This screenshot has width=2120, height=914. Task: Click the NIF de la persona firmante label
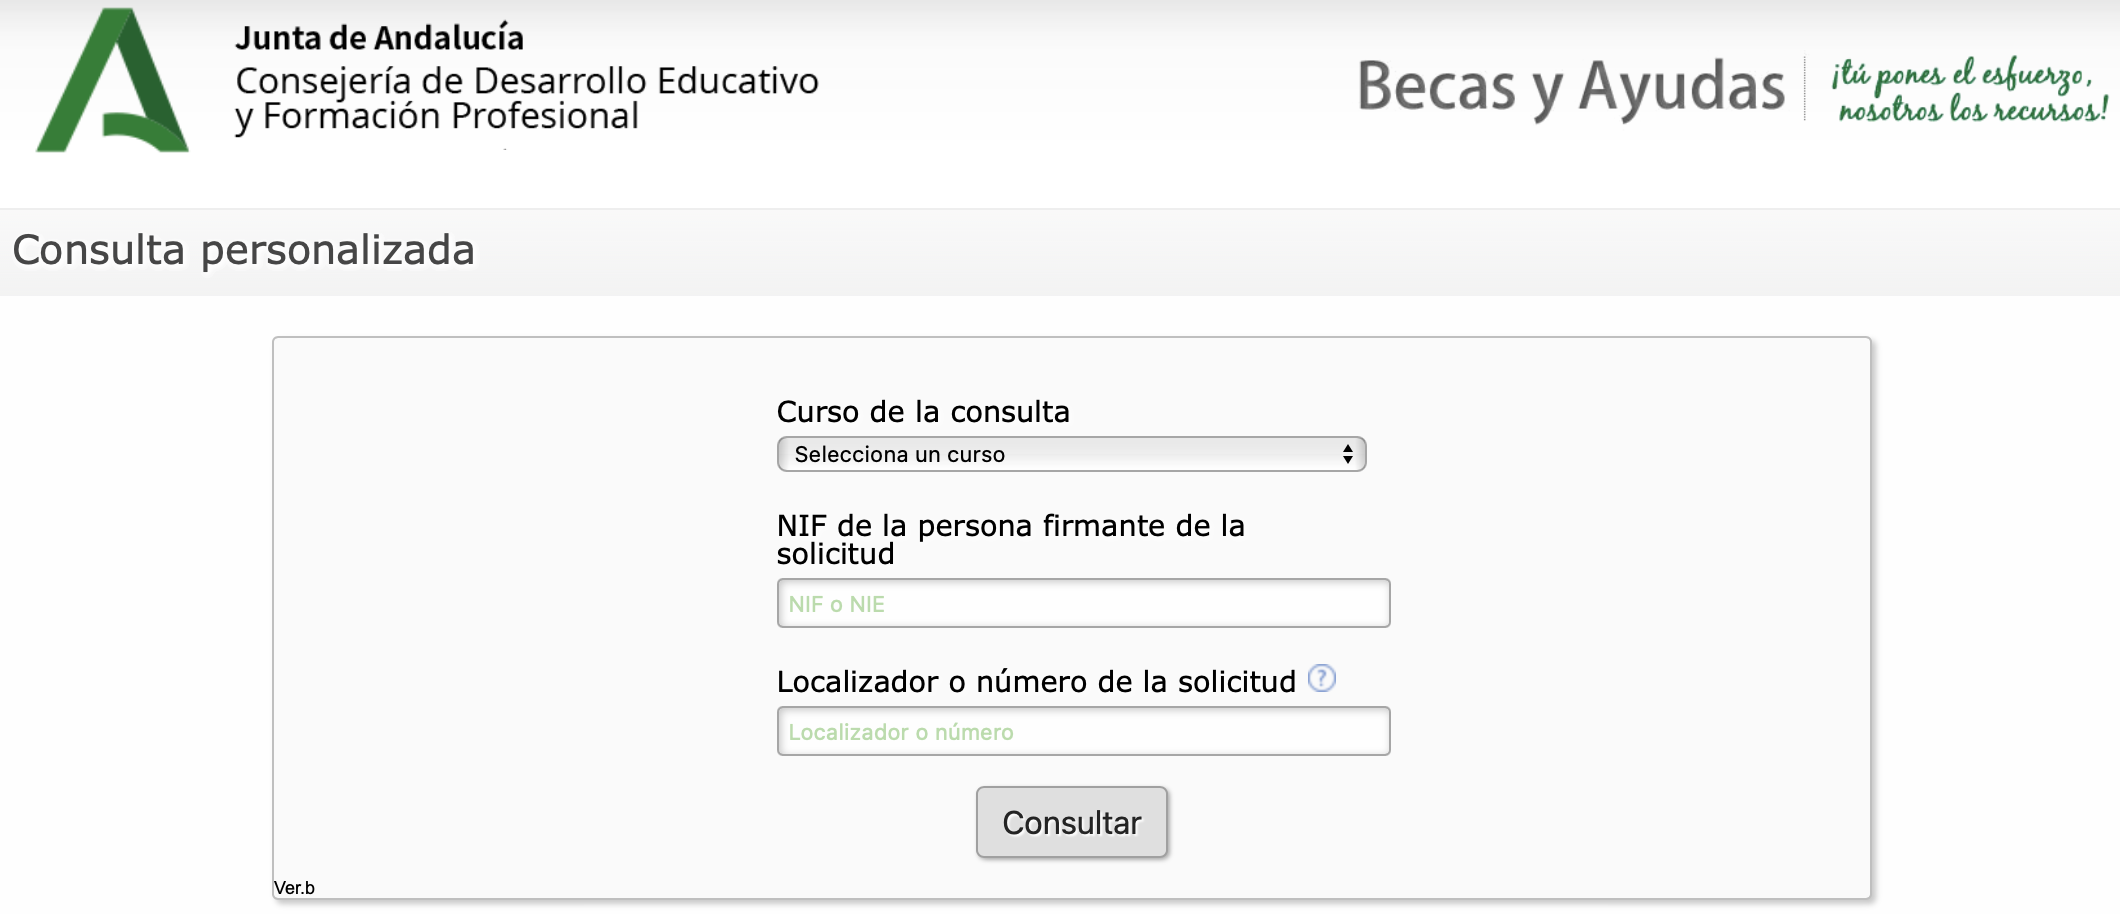pos(1010,539)
